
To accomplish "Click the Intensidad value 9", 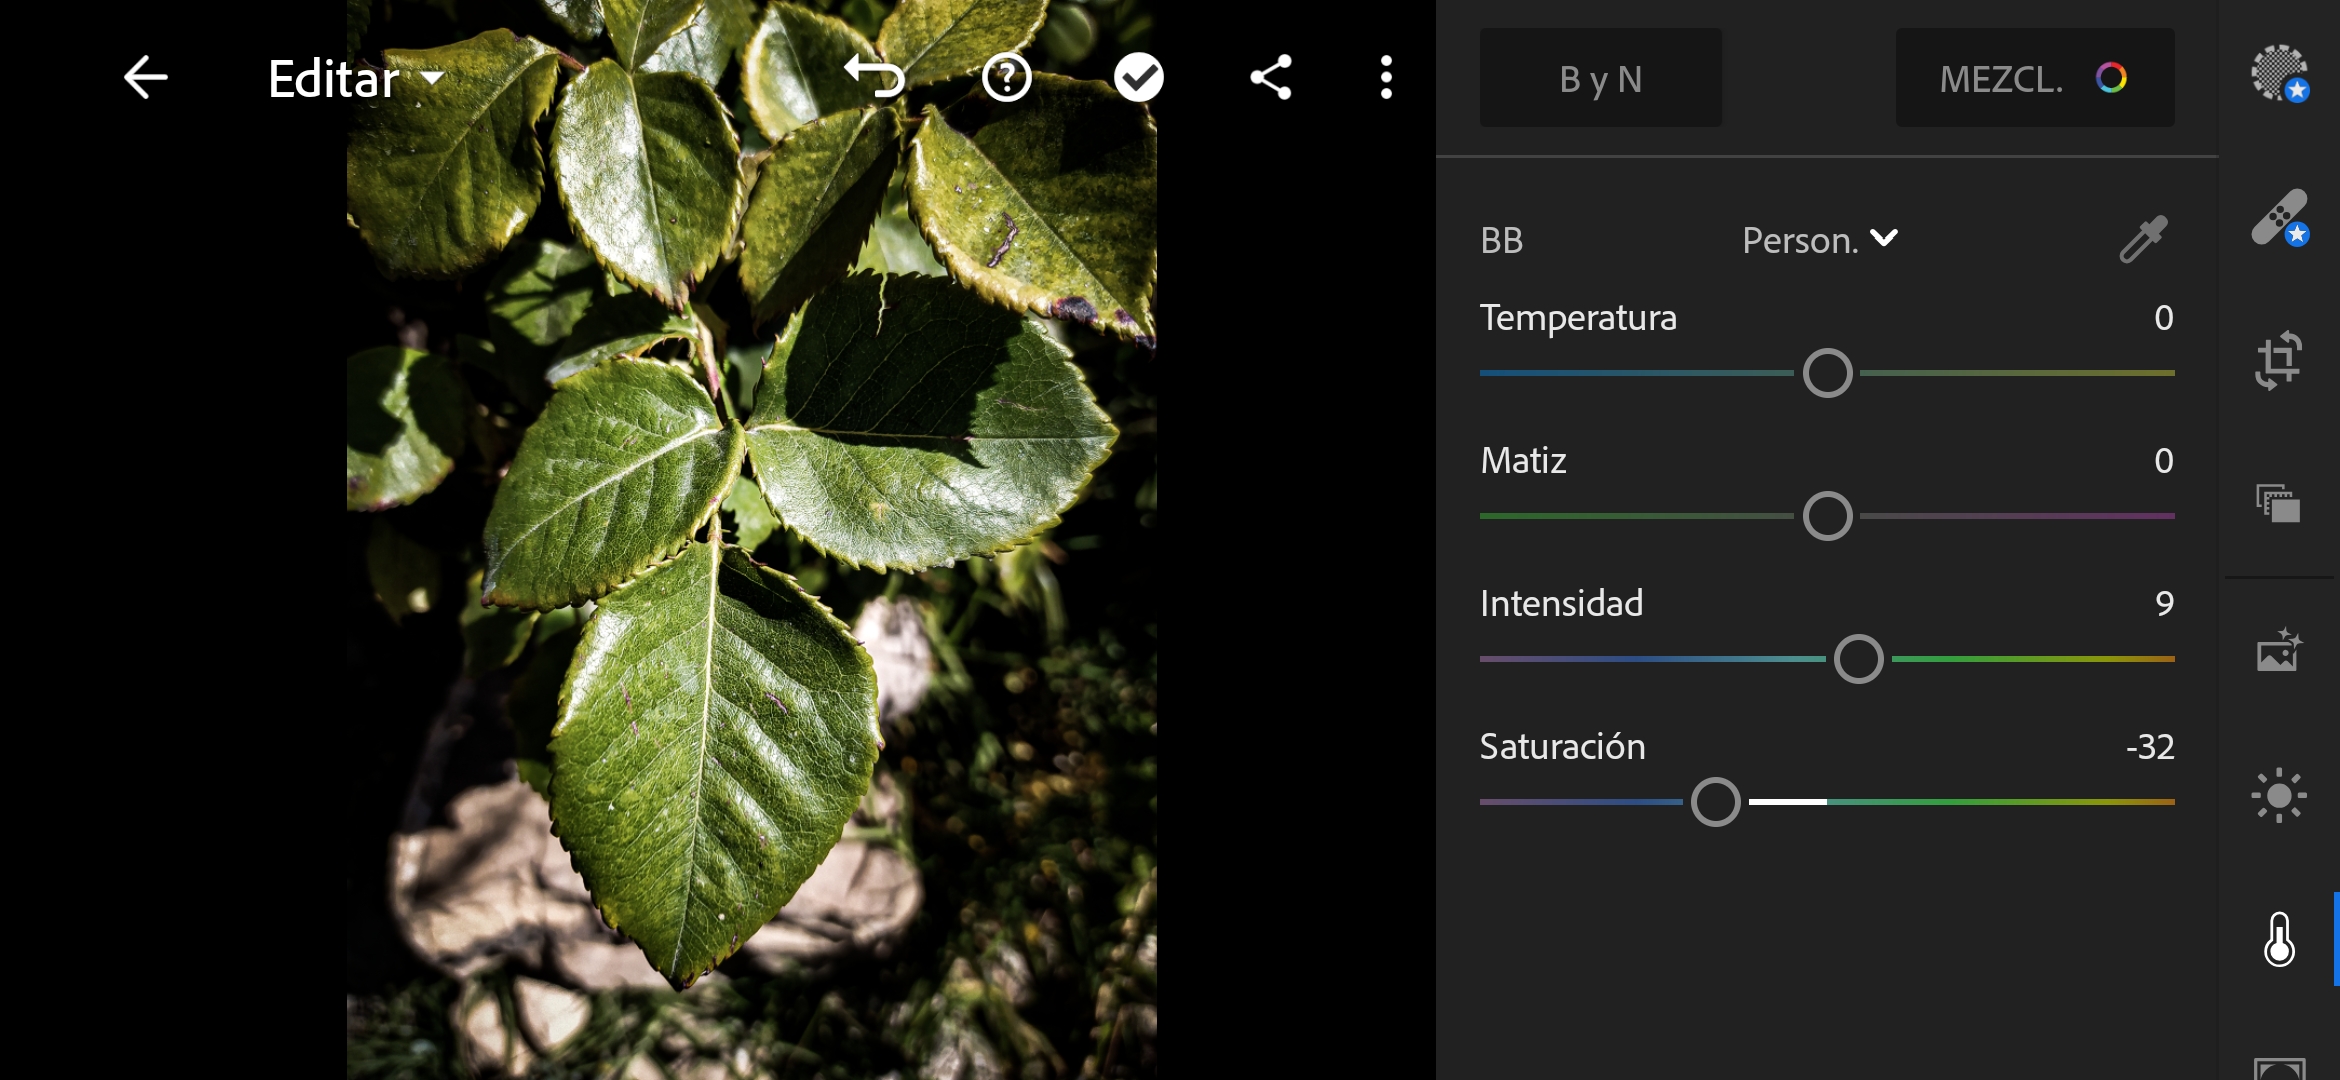I will [x=2164, y=604].
